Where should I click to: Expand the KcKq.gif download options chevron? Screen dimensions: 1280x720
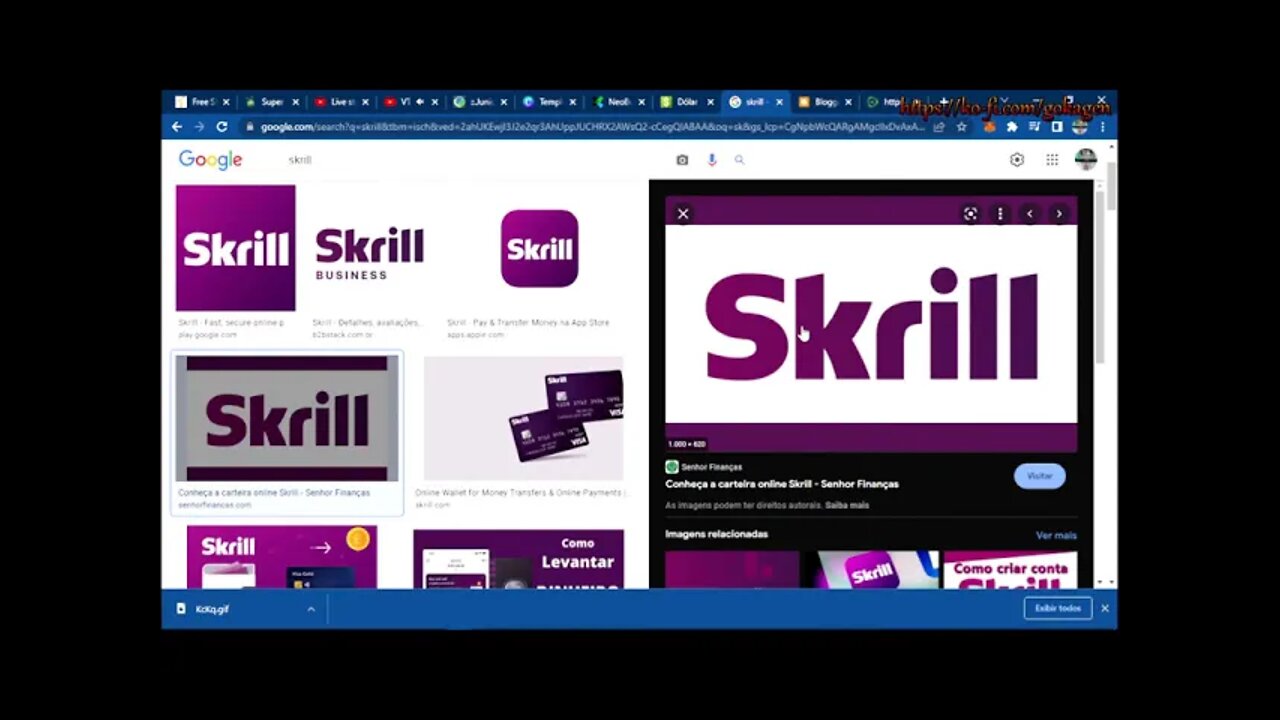pyautogui.click(x=311, y=609)
